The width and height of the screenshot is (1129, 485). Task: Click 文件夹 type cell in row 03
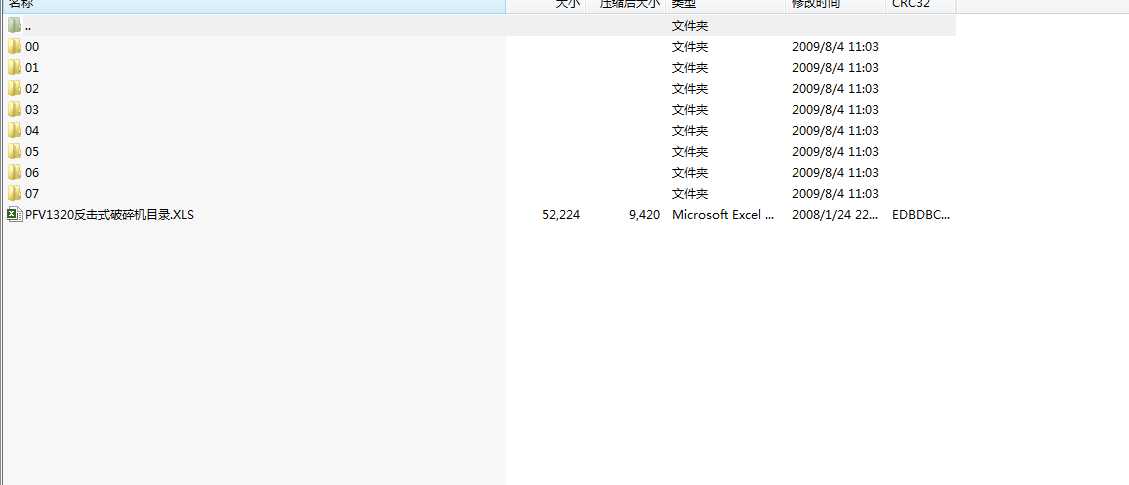click(x=690, y=109)
